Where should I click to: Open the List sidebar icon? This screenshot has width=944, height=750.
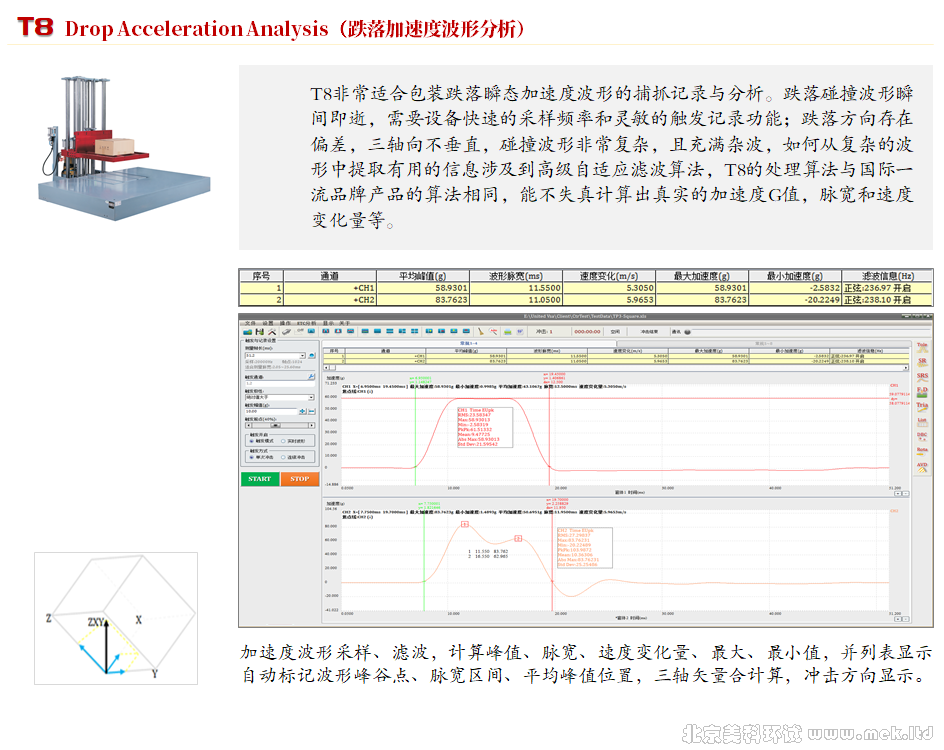pos(922,421)
